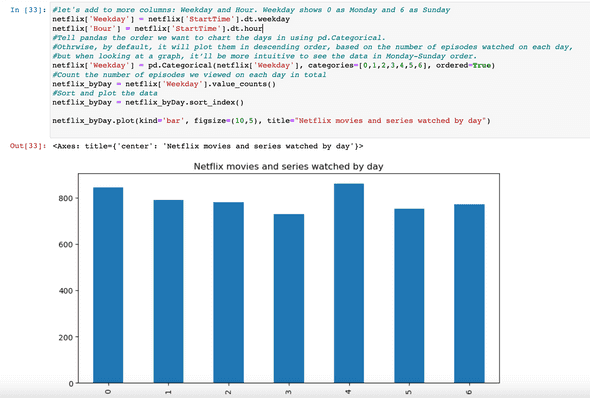Click the .value_counts() call
The width and height of the screenshot is (590, 398).
click(242, 84)
